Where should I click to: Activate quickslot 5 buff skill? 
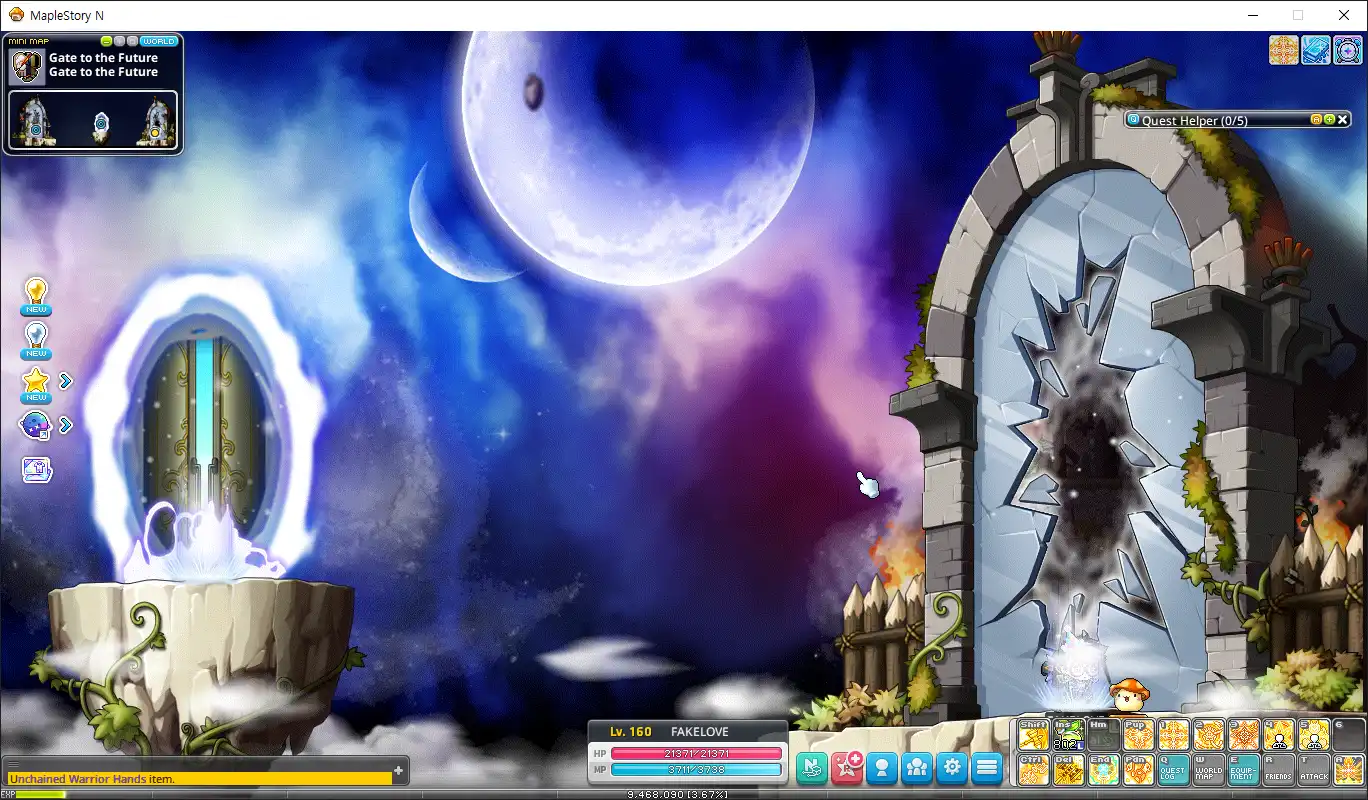(x=1314, y=735)
